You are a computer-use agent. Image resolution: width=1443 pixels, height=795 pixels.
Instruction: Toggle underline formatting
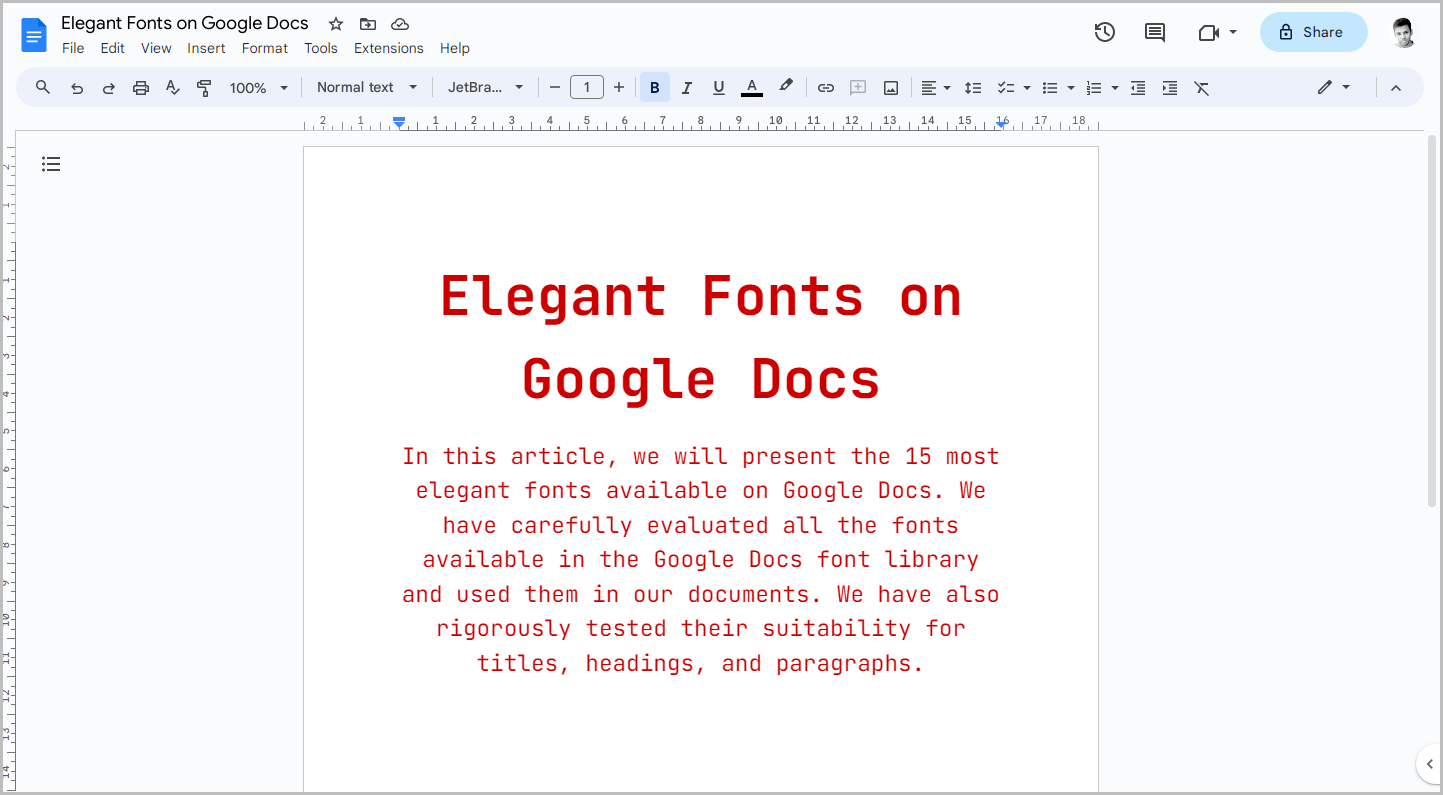coord(718,87)
